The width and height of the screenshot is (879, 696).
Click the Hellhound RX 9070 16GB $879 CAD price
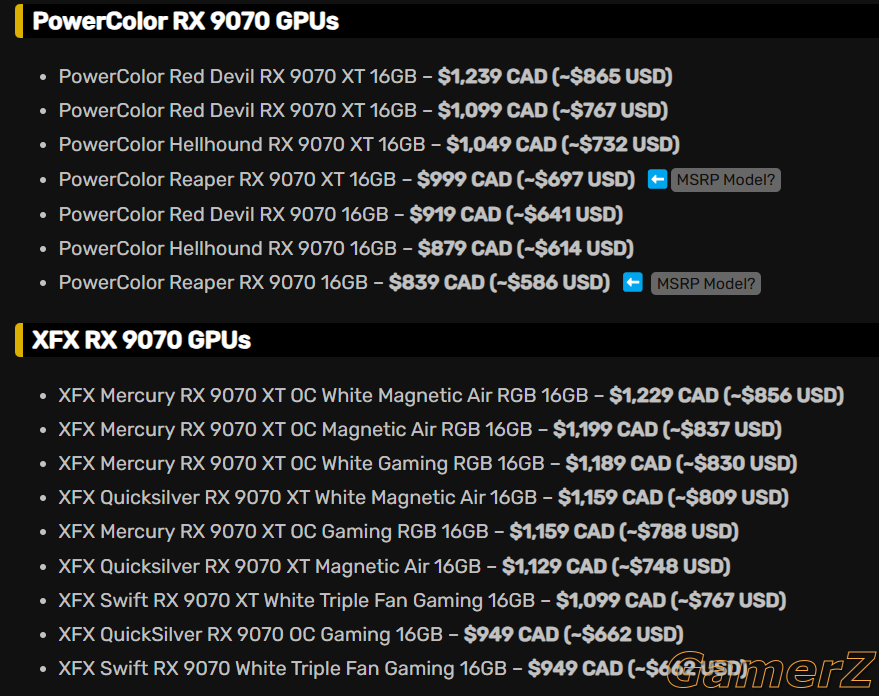tap(526, 249)
